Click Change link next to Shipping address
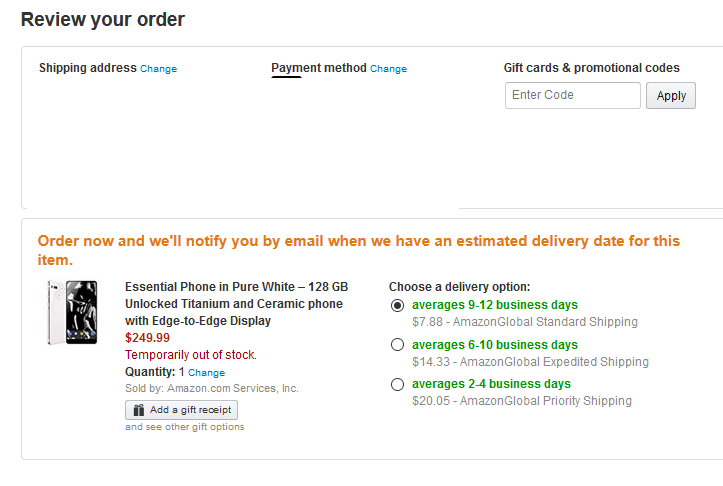This screenshot has height=486, width=723. (x=159, y=69)
